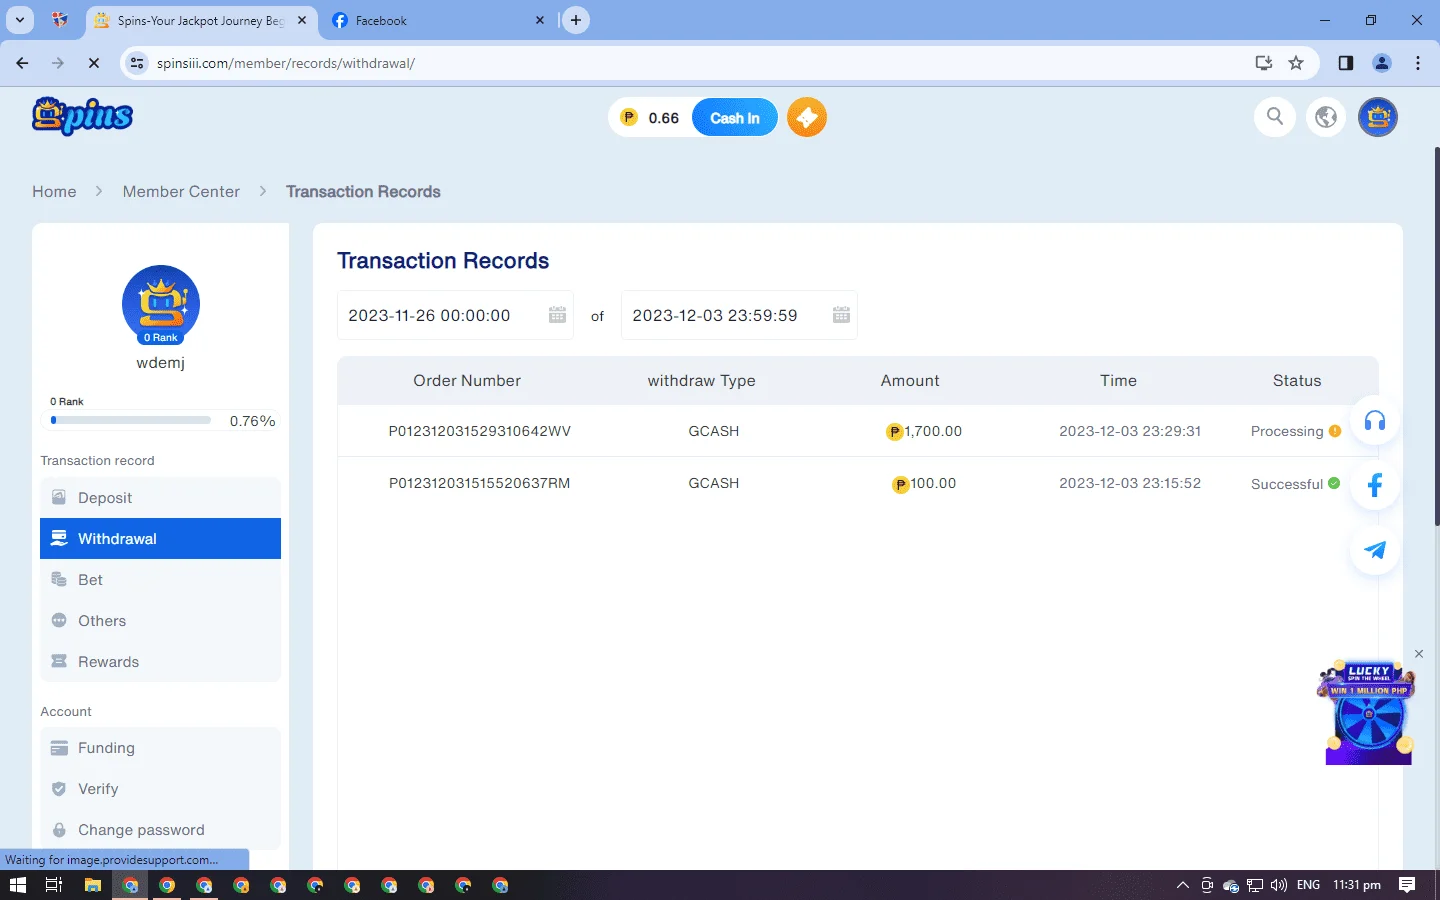Viewport: 1440px width, 900px height.
Task: Open the site search magnifier icon
Action: pyautogui.click(x=1275, y=117)
